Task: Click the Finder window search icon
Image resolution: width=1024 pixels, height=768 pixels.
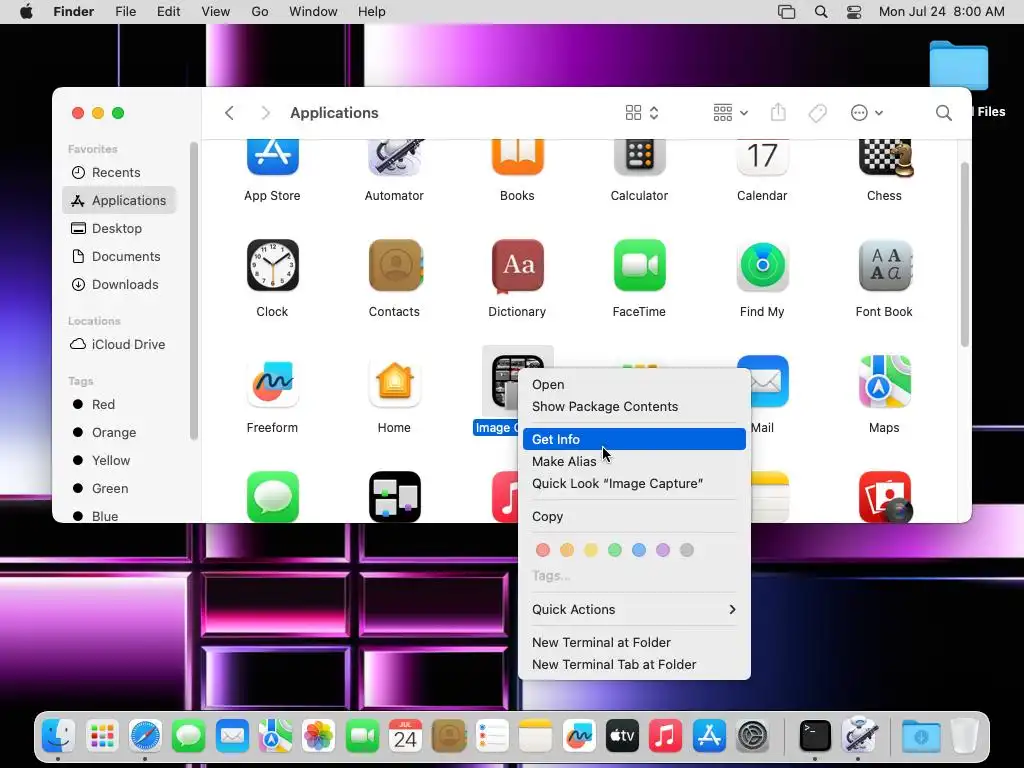Action: (943, 113)
